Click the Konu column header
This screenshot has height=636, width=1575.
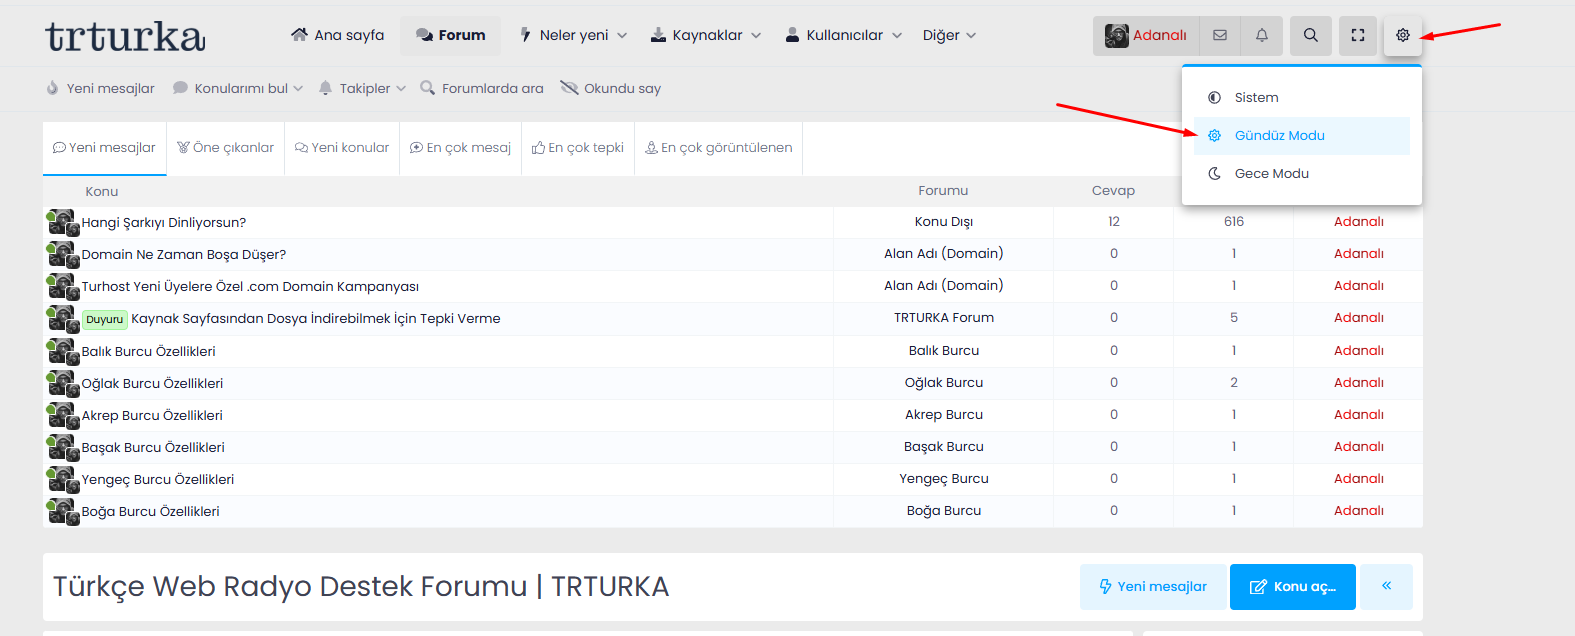click(x=101, y=191)
